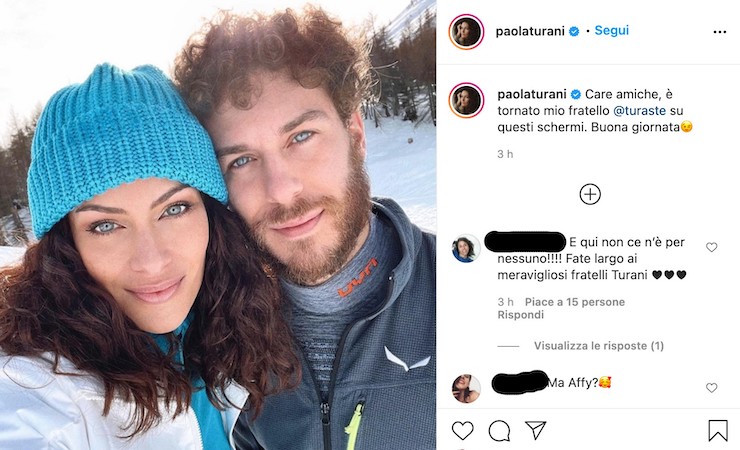Image resolution: width=740 pixels, height=450 pixels.
Task: Open the "Ma Affy?" commenter's avatar
Action: [466, 389]
